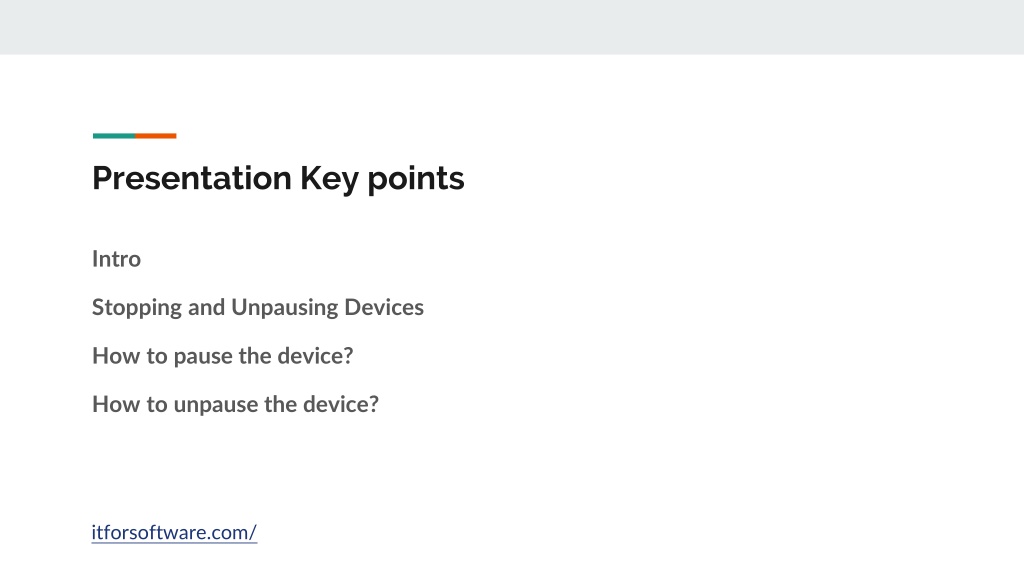This screenshot has height=576, width=1024.
Task: Click the word Presentation in the title
Action: tap(192, 178)
